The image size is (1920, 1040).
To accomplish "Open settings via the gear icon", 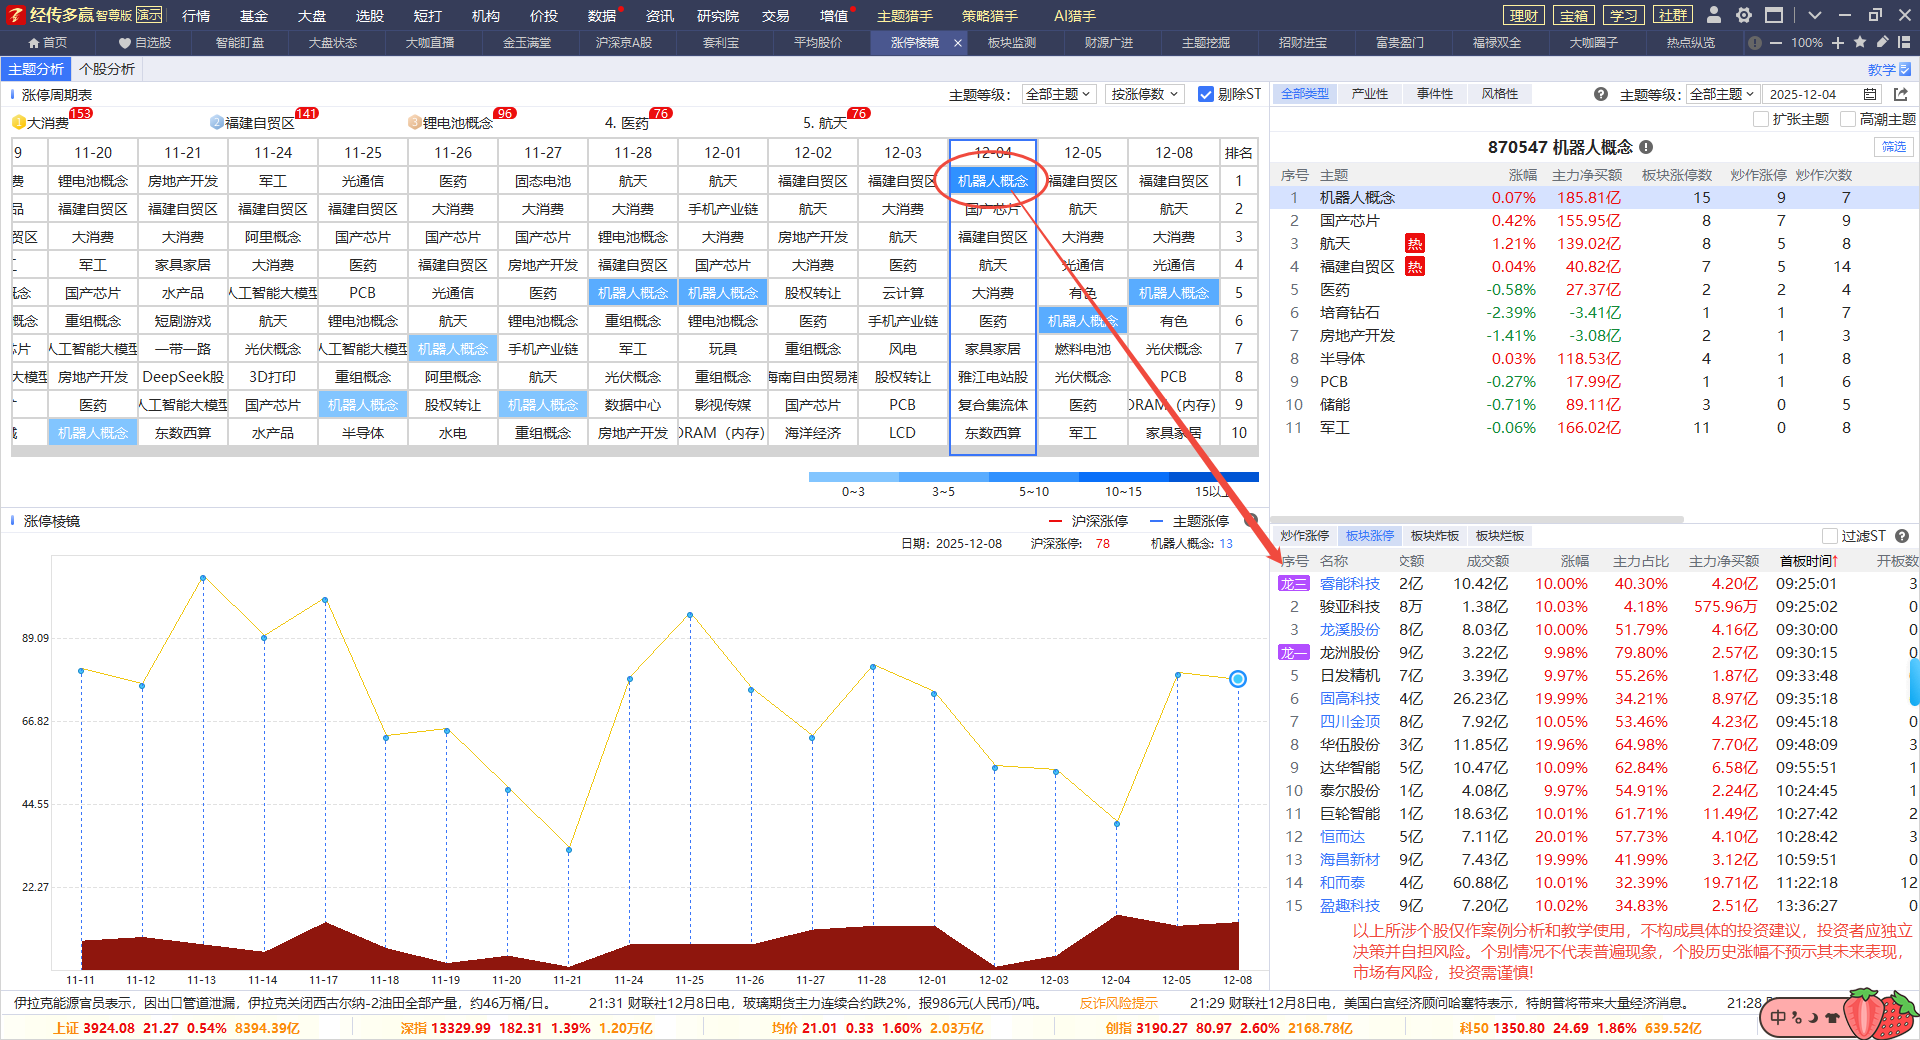I will click(1744, 15).
